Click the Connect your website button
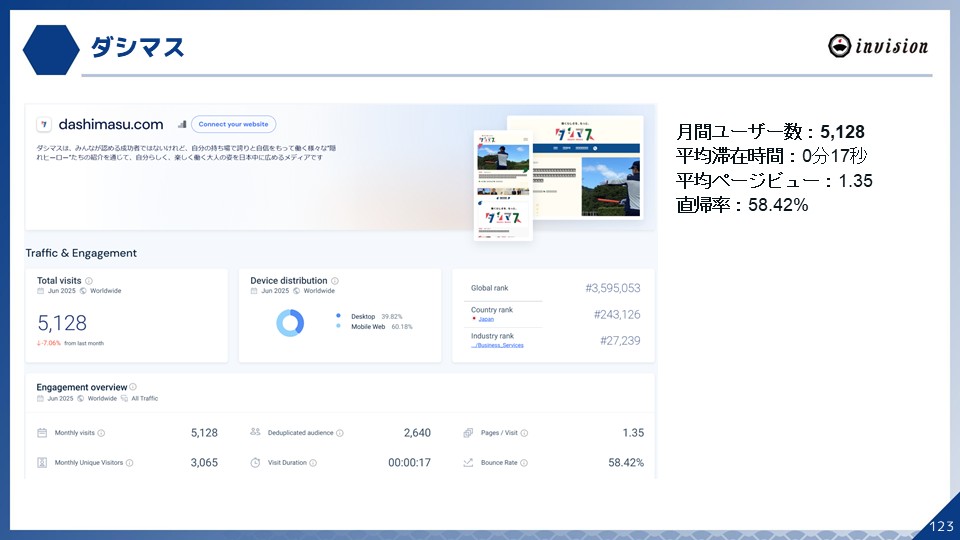Image resolution: width=960 pixels, height=540 pixels. click(x=233, y=124)
